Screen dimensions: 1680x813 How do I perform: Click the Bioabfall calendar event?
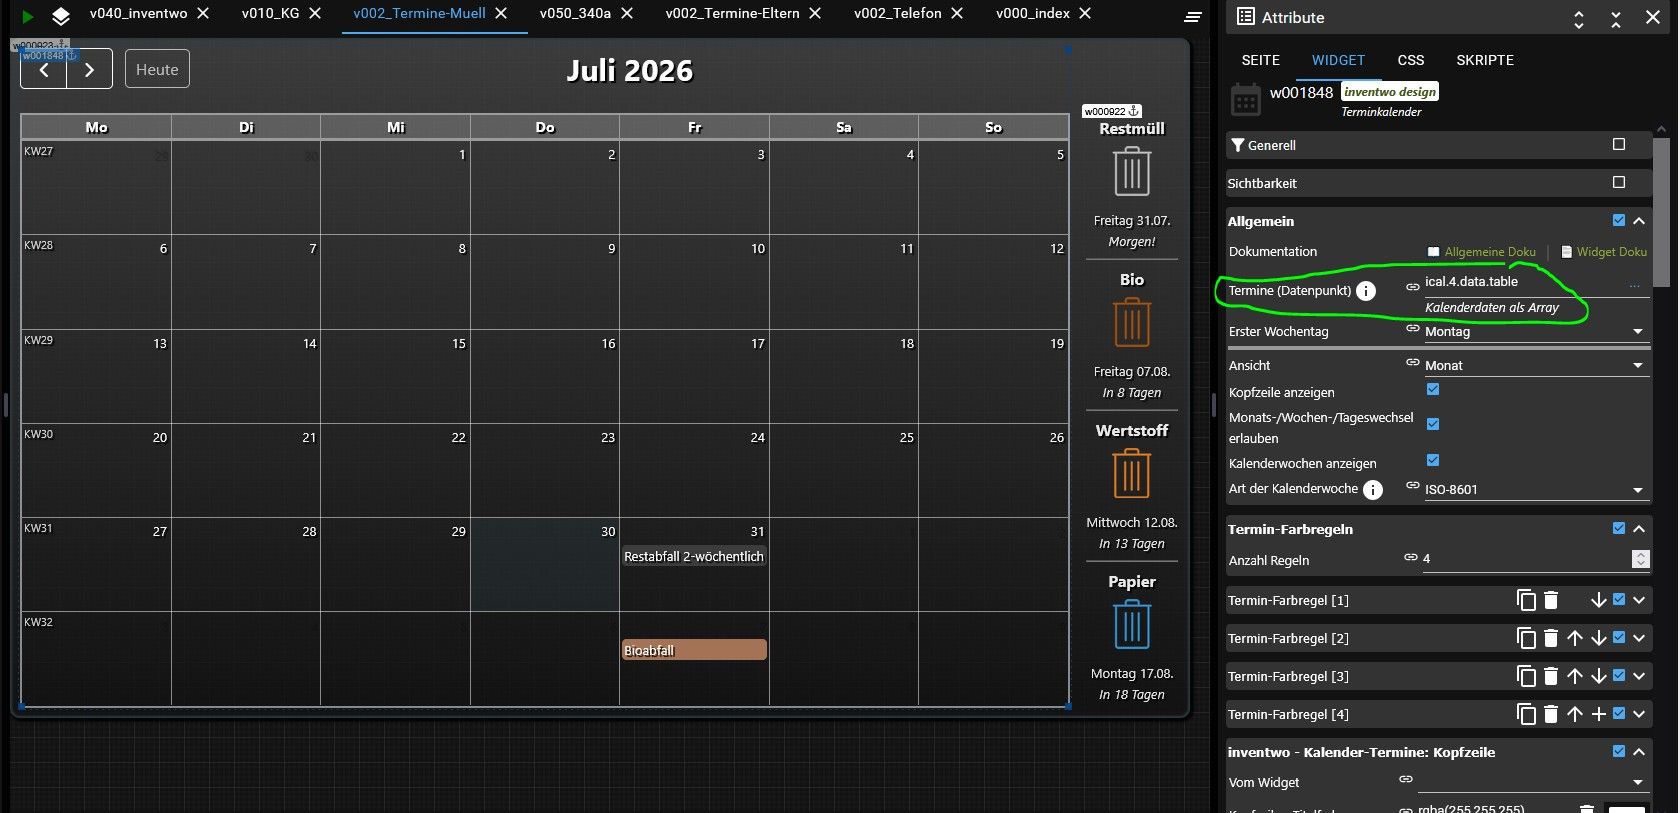[x=694, y=650]
